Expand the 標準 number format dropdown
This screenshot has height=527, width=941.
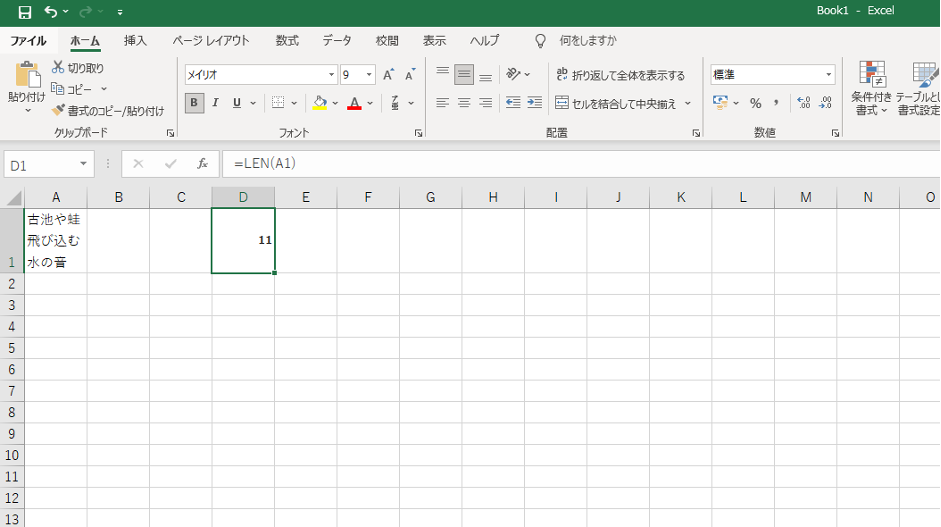point(829,75)
